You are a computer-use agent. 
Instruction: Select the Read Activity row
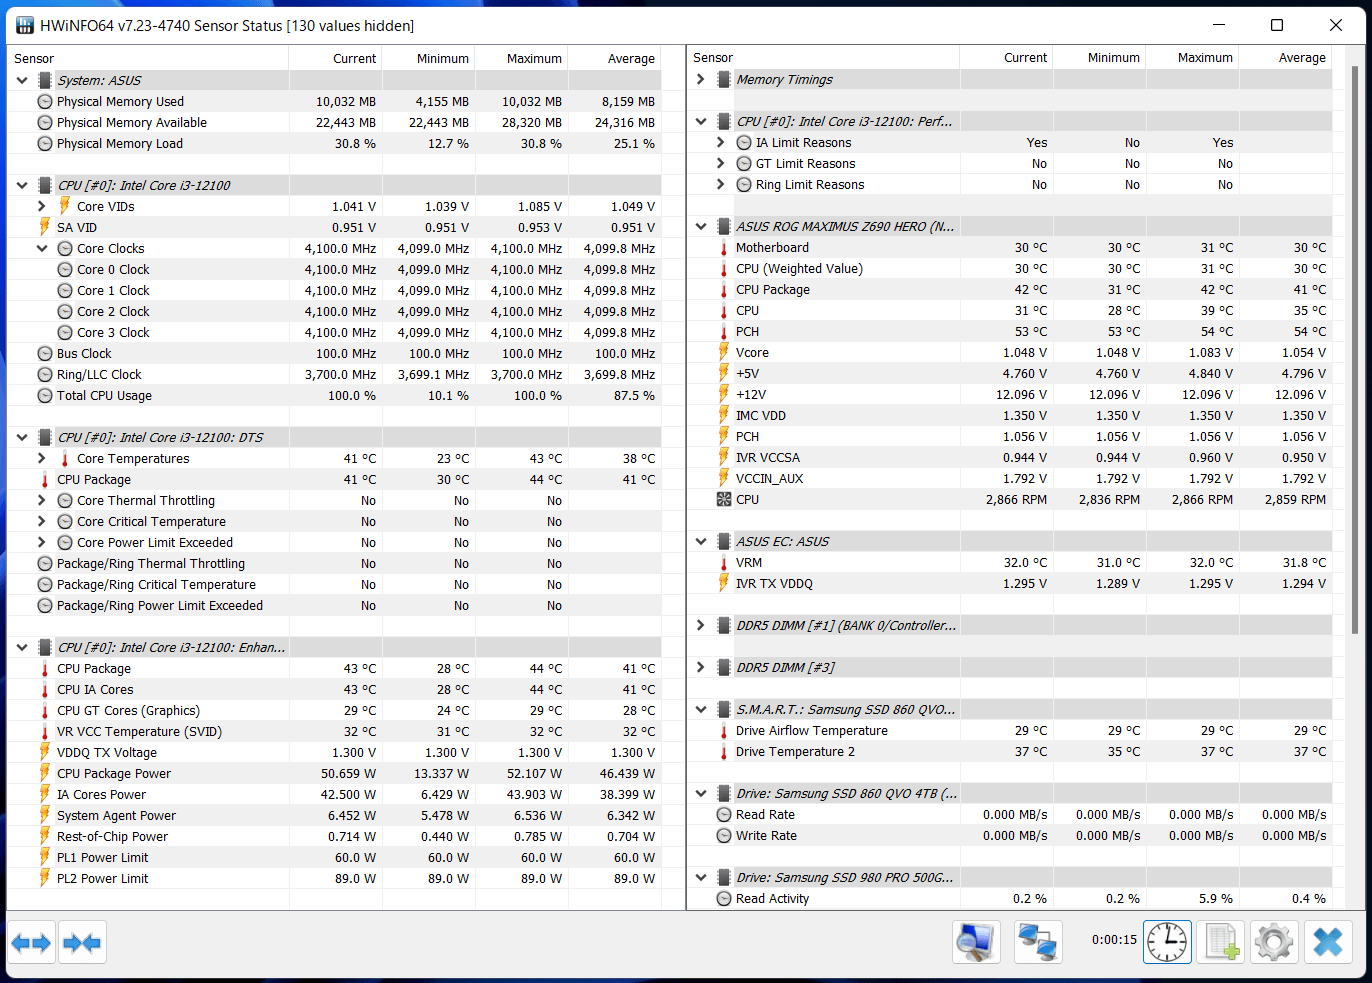[1010, 898]
